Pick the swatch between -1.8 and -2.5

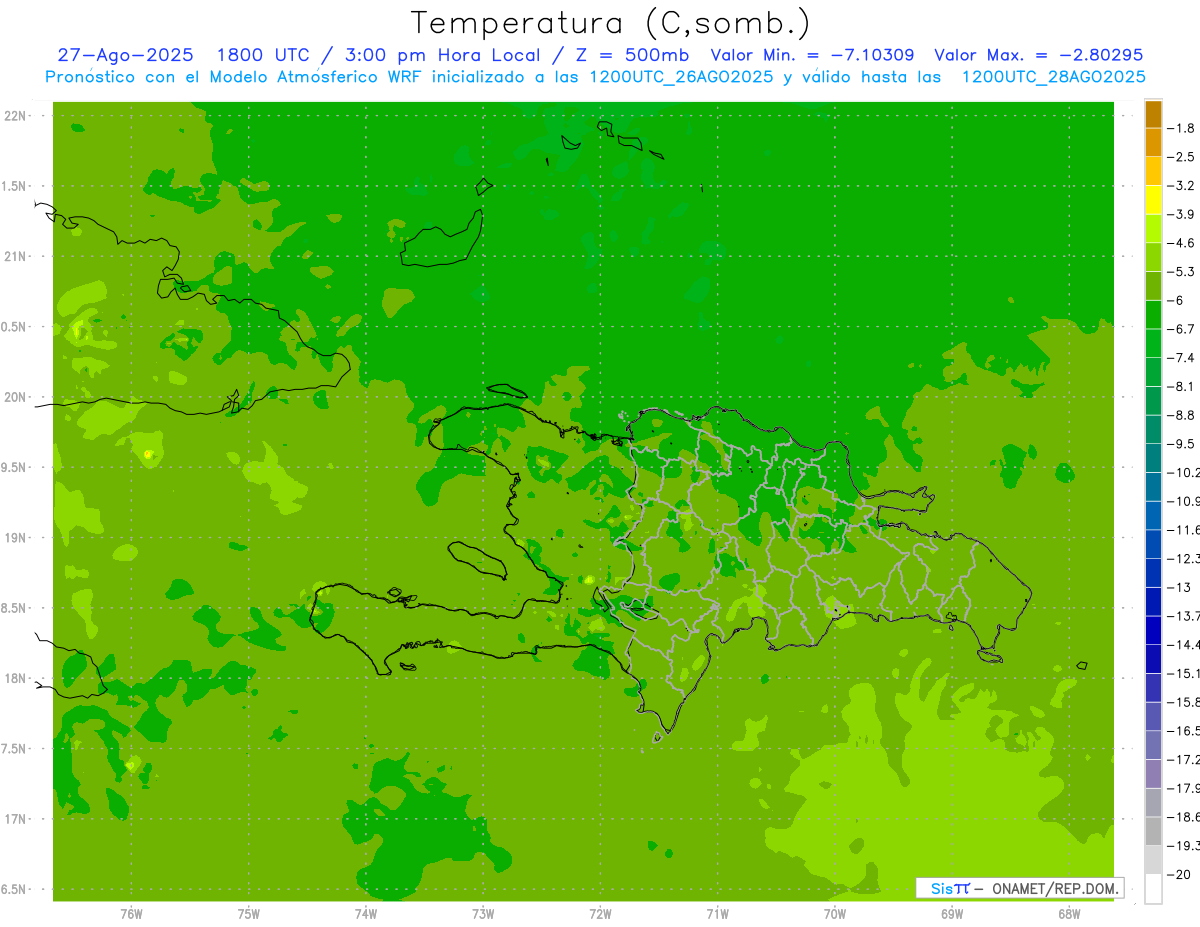(1153, 143)
